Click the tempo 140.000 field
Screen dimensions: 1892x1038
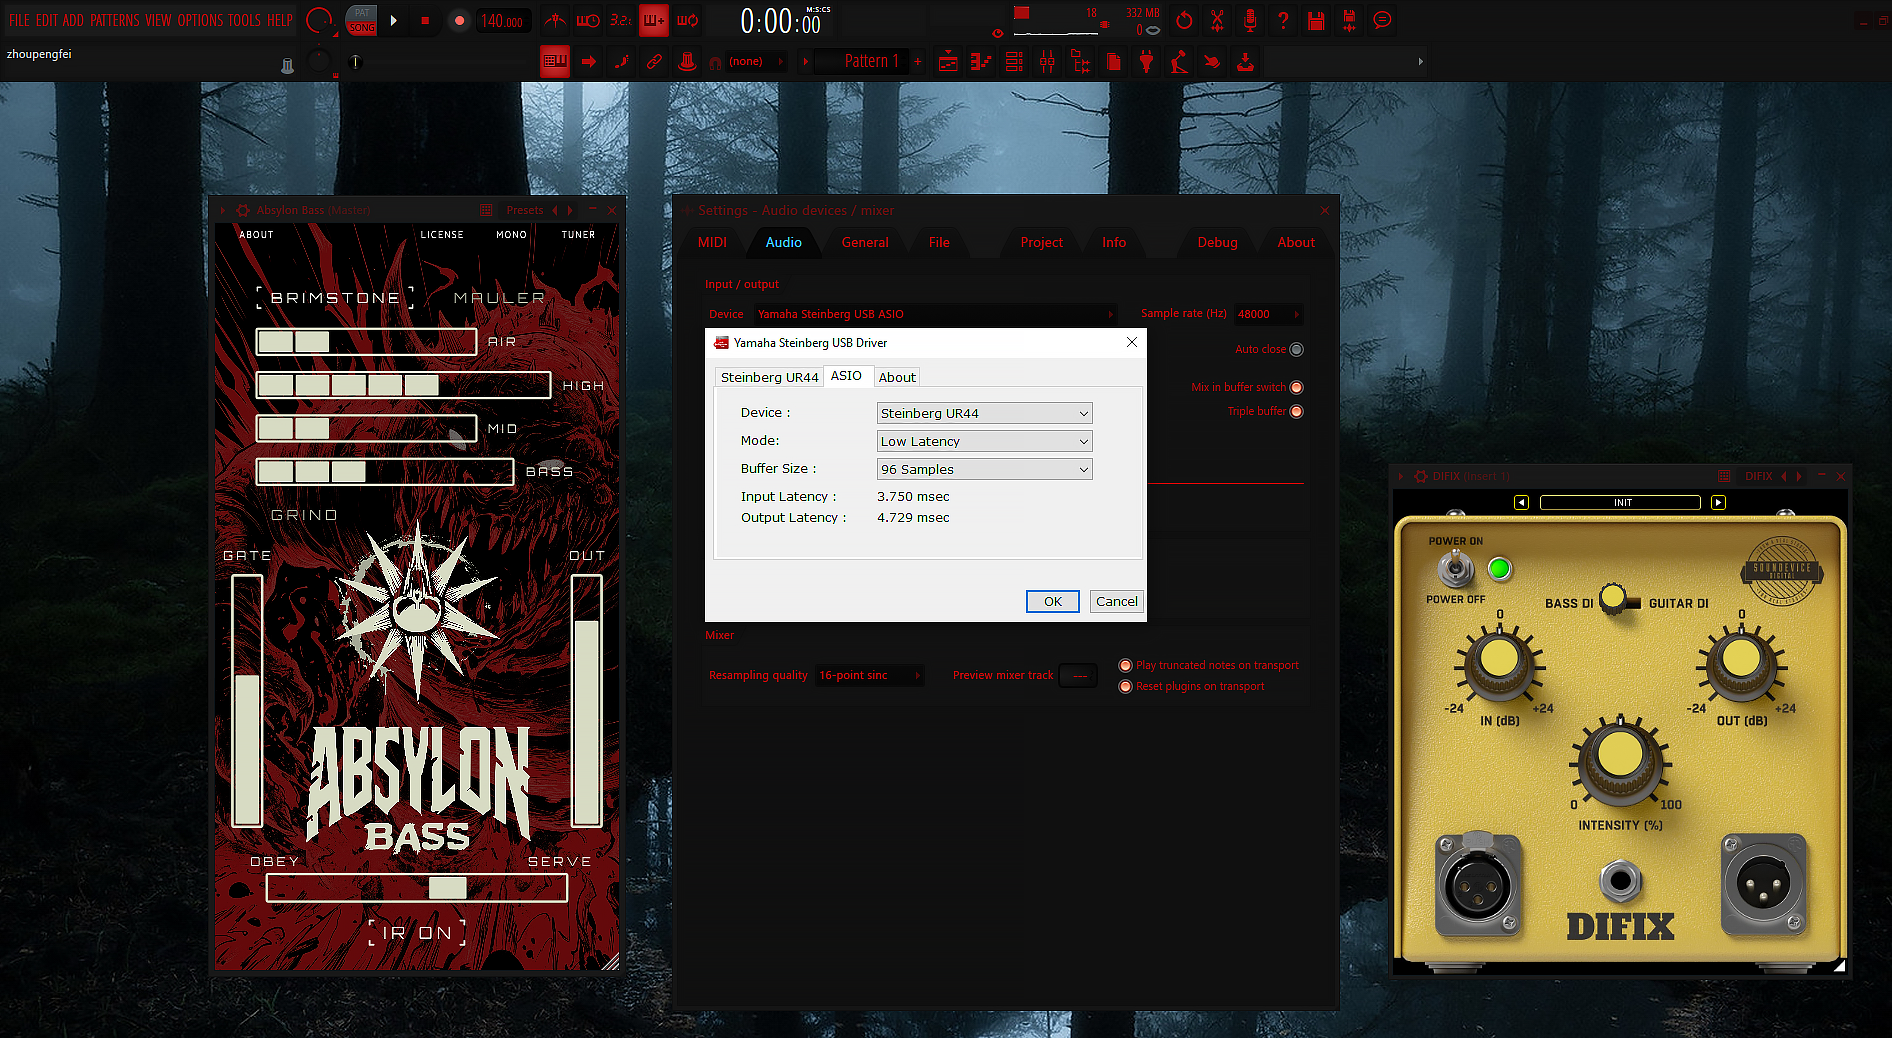pyautogui.click(x=502, y=21)
